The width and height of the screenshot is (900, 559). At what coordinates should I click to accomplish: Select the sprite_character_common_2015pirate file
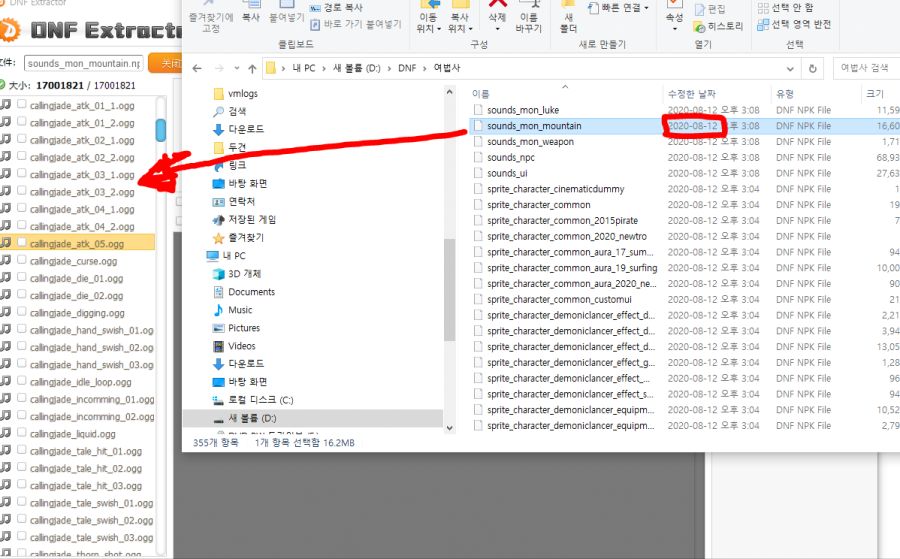point(562,220)
